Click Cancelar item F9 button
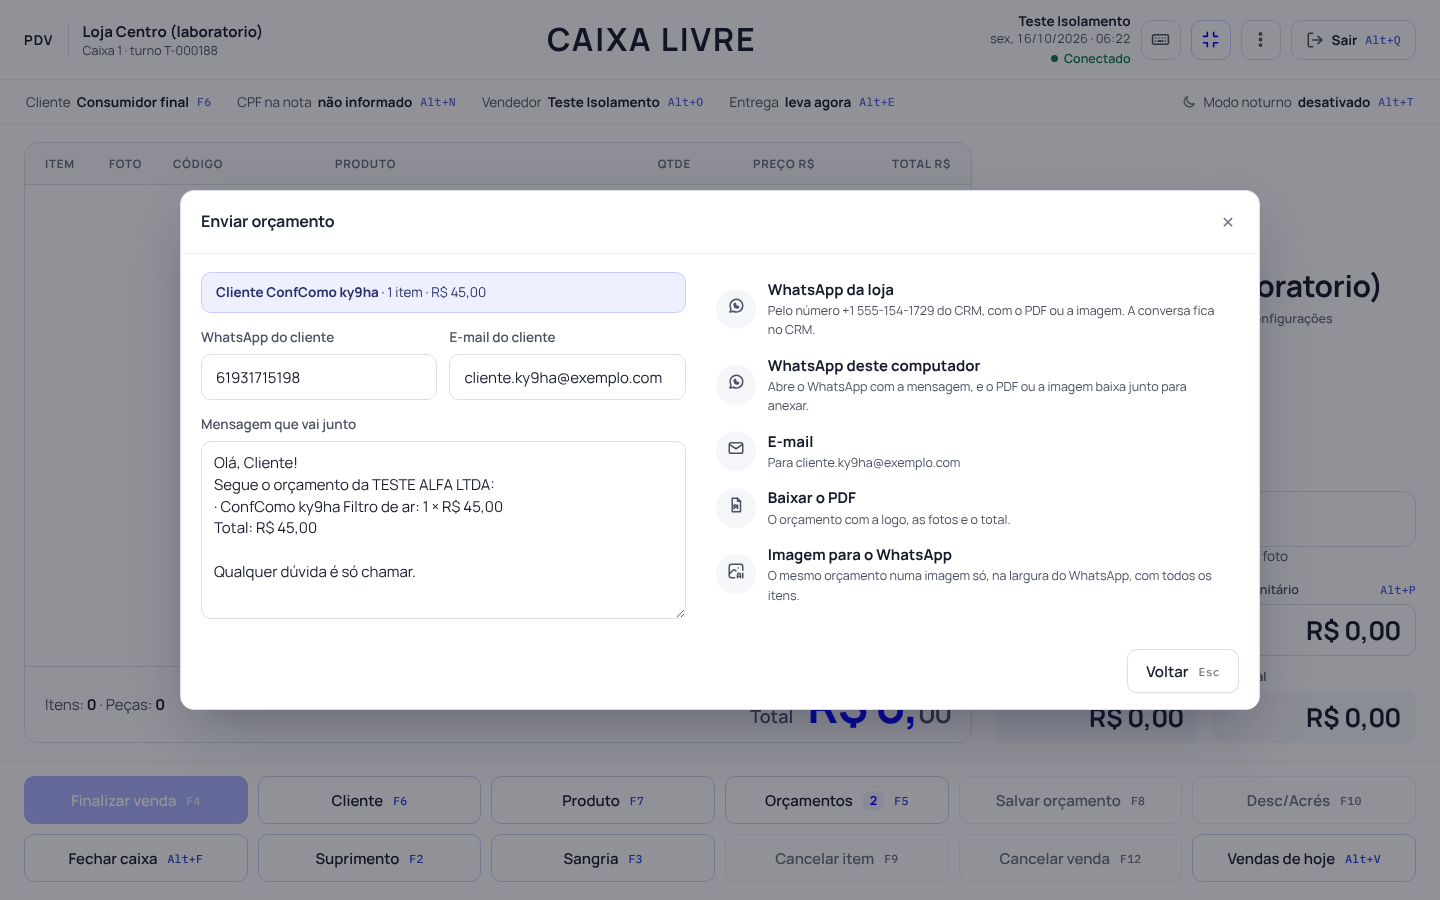Viewport: 1440px width, 900px height. (837, 858)
